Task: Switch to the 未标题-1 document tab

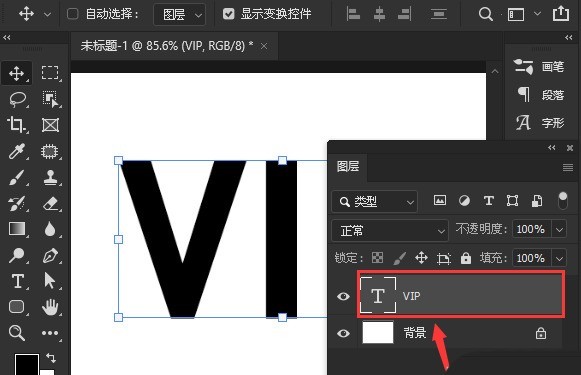Action: click(x=167, y=46)
